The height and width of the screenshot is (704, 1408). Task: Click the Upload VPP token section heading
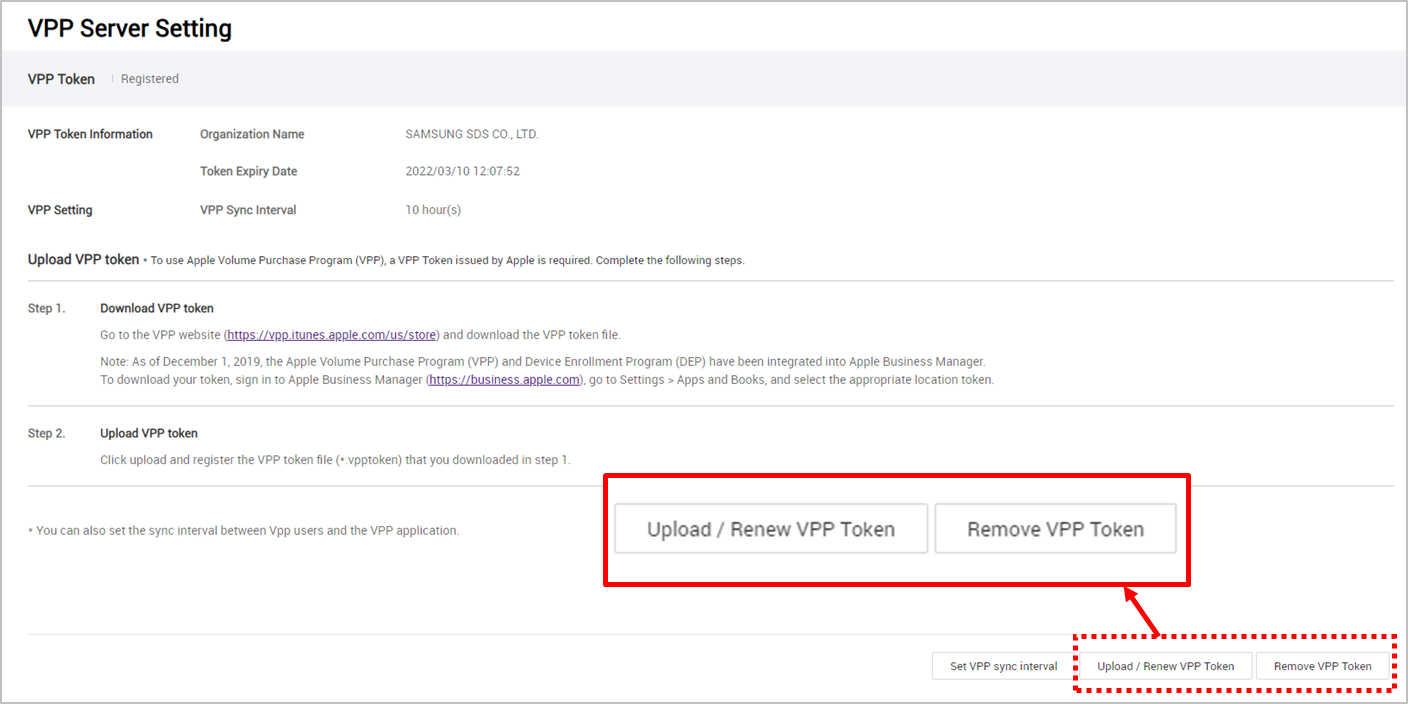[83, 259]
